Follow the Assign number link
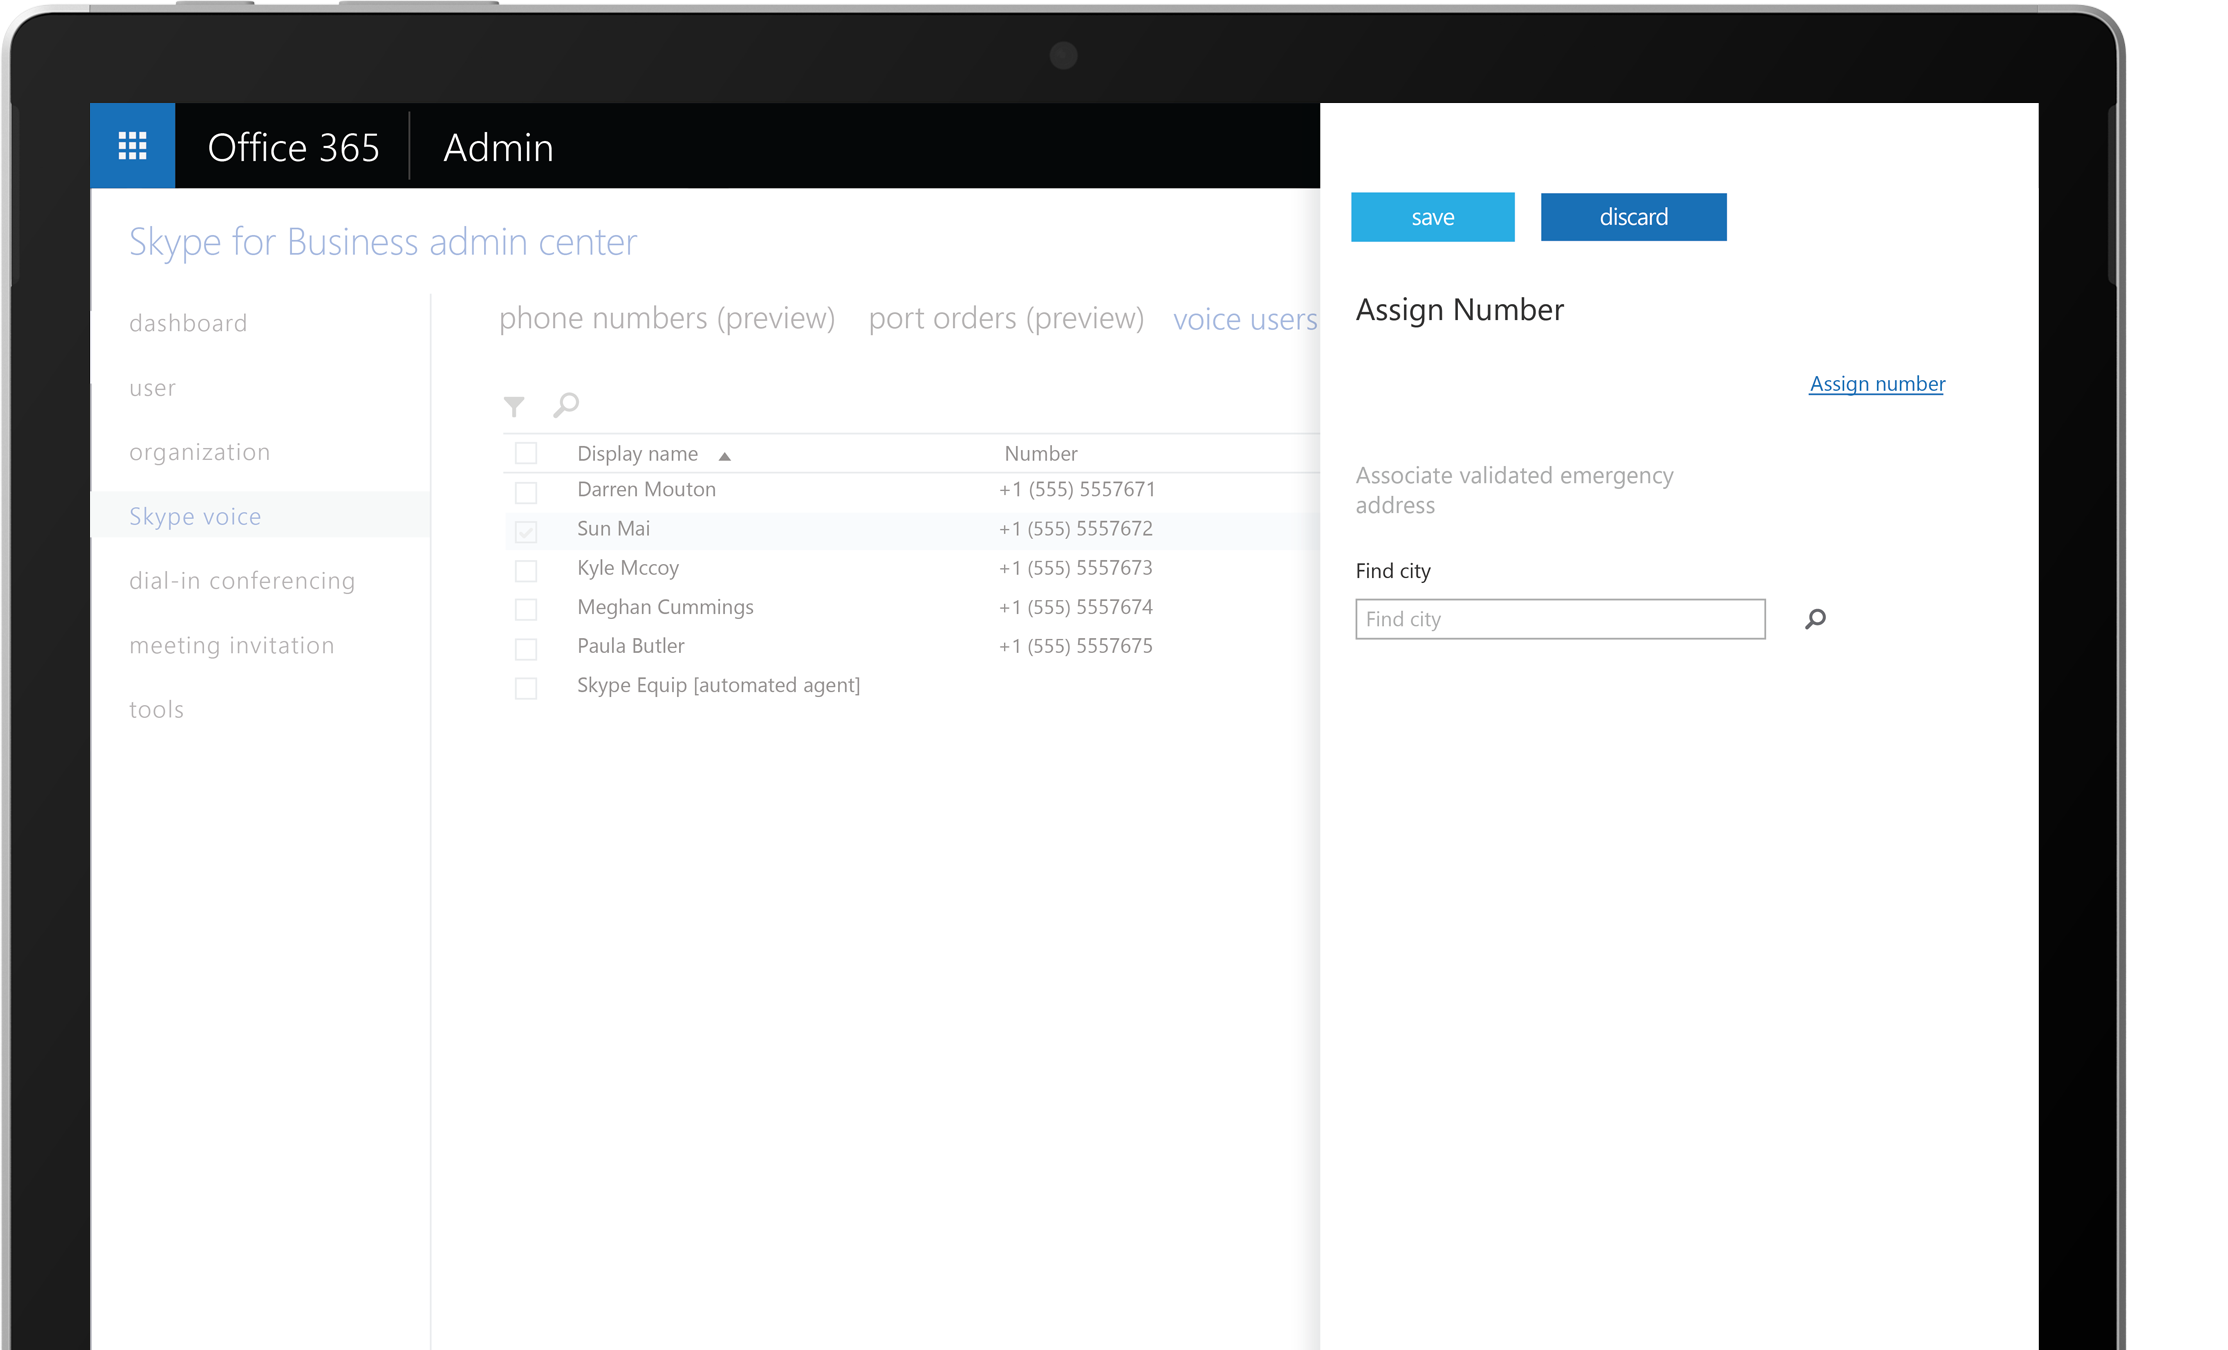Image resolution: width=2228 pixels, height=1350 pixels. click(x=1876, y=384)
